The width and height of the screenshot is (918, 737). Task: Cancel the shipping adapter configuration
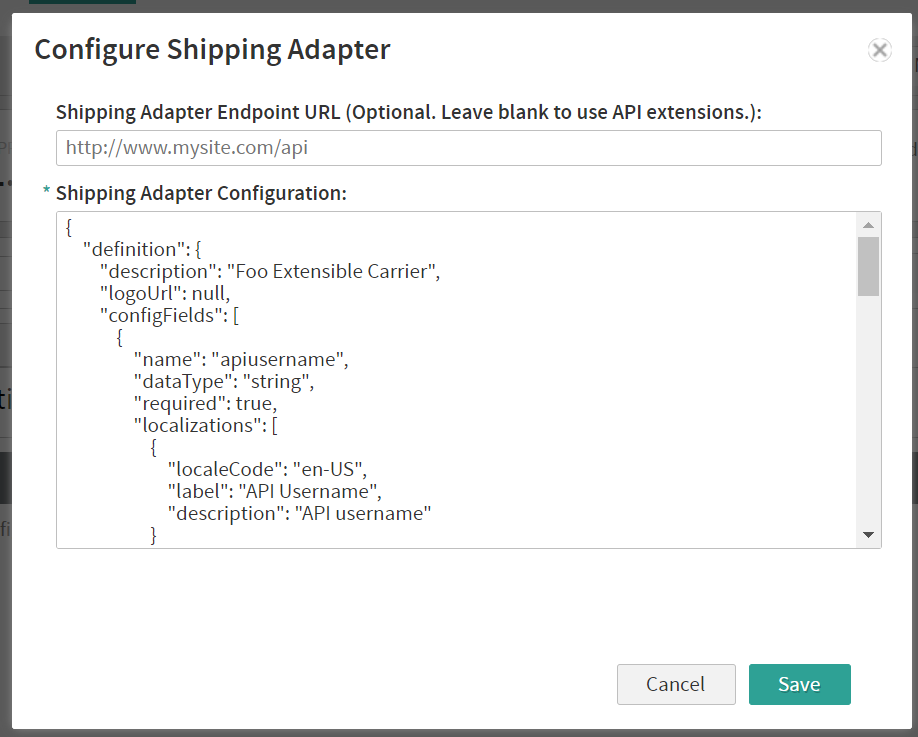(x=676, y=684)
